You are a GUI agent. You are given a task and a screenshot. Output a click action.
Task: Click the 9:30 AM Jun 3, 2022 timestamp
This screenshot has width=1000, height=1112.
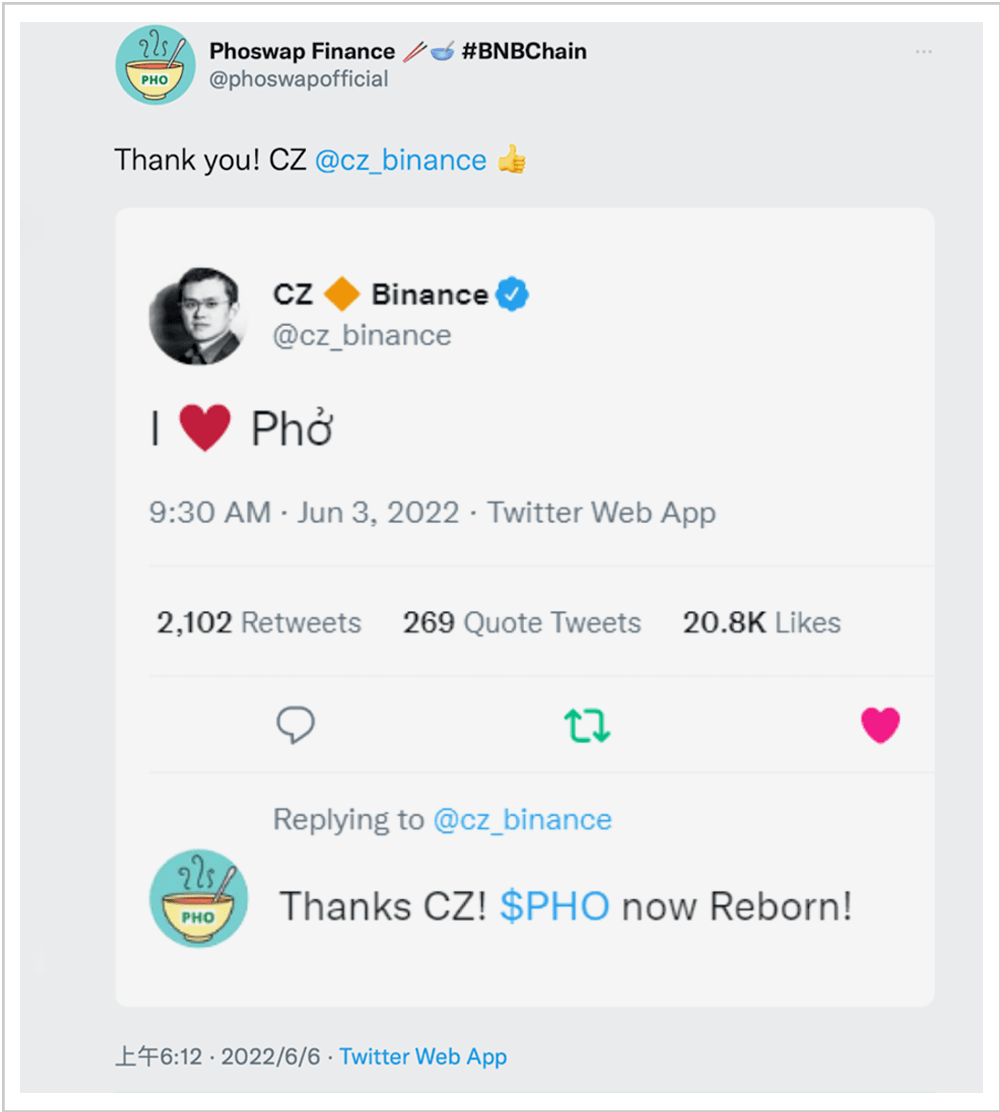(x=304, y=513)
